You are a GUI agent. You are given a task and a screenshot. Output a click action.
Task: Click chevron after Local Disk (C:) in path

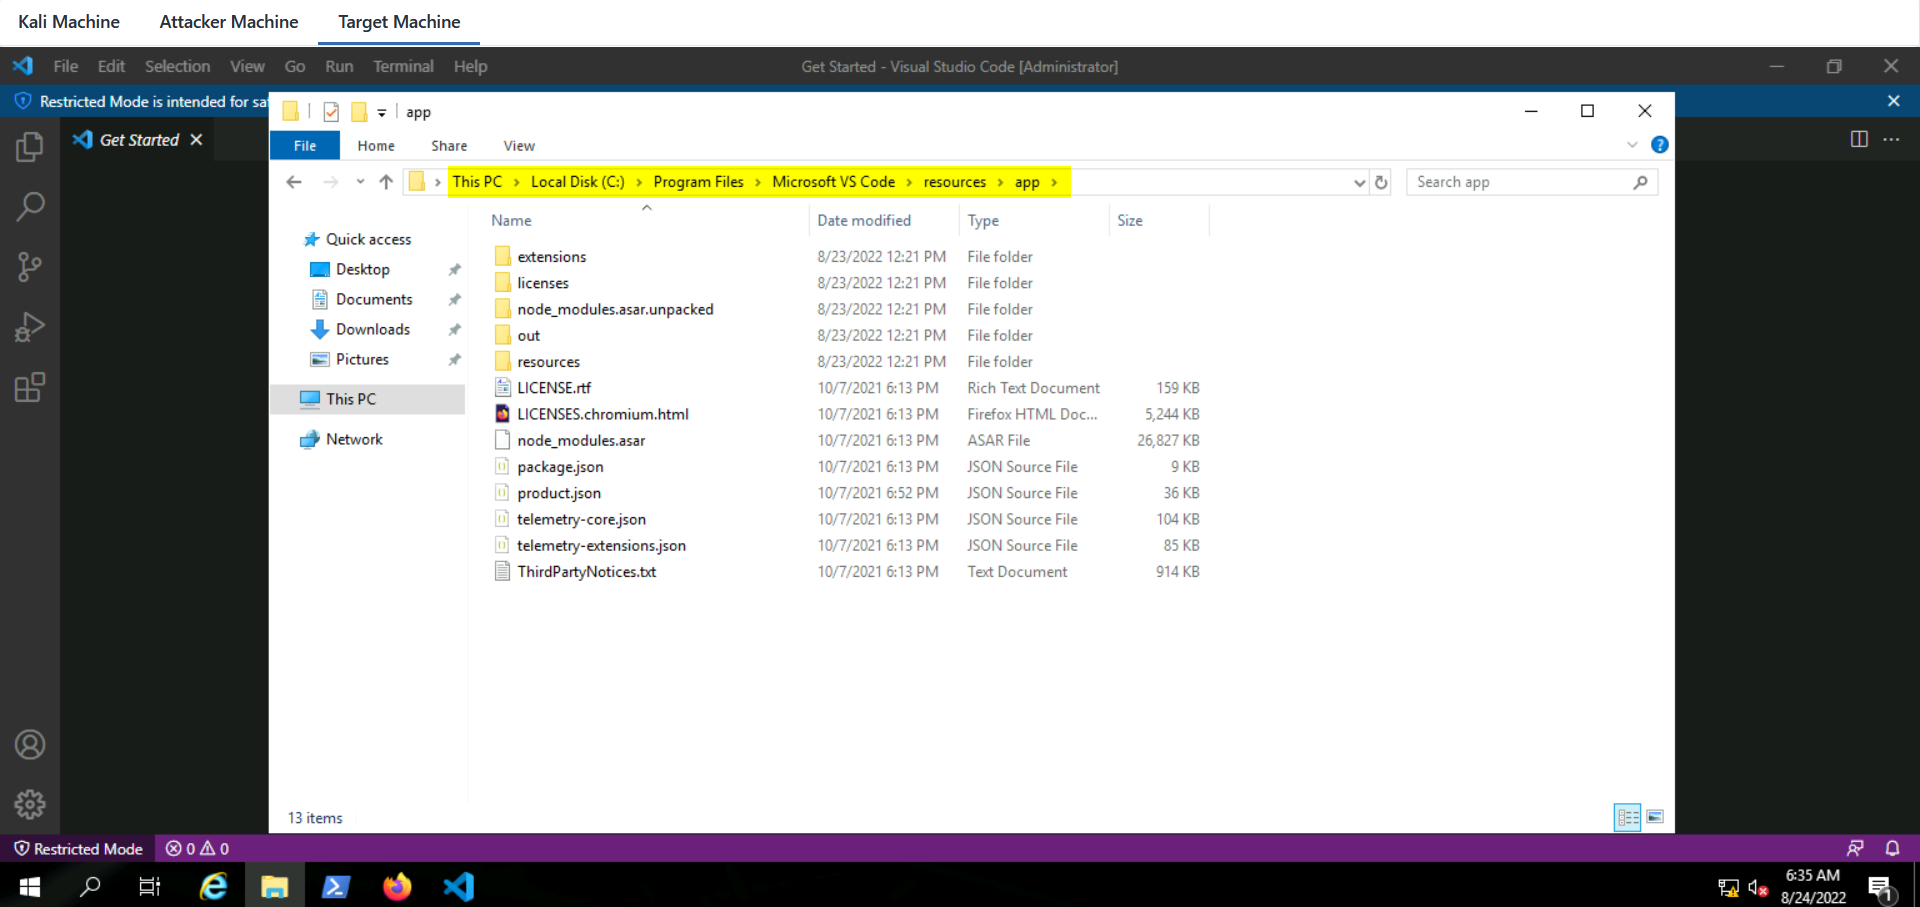click(x=639, y=182)
